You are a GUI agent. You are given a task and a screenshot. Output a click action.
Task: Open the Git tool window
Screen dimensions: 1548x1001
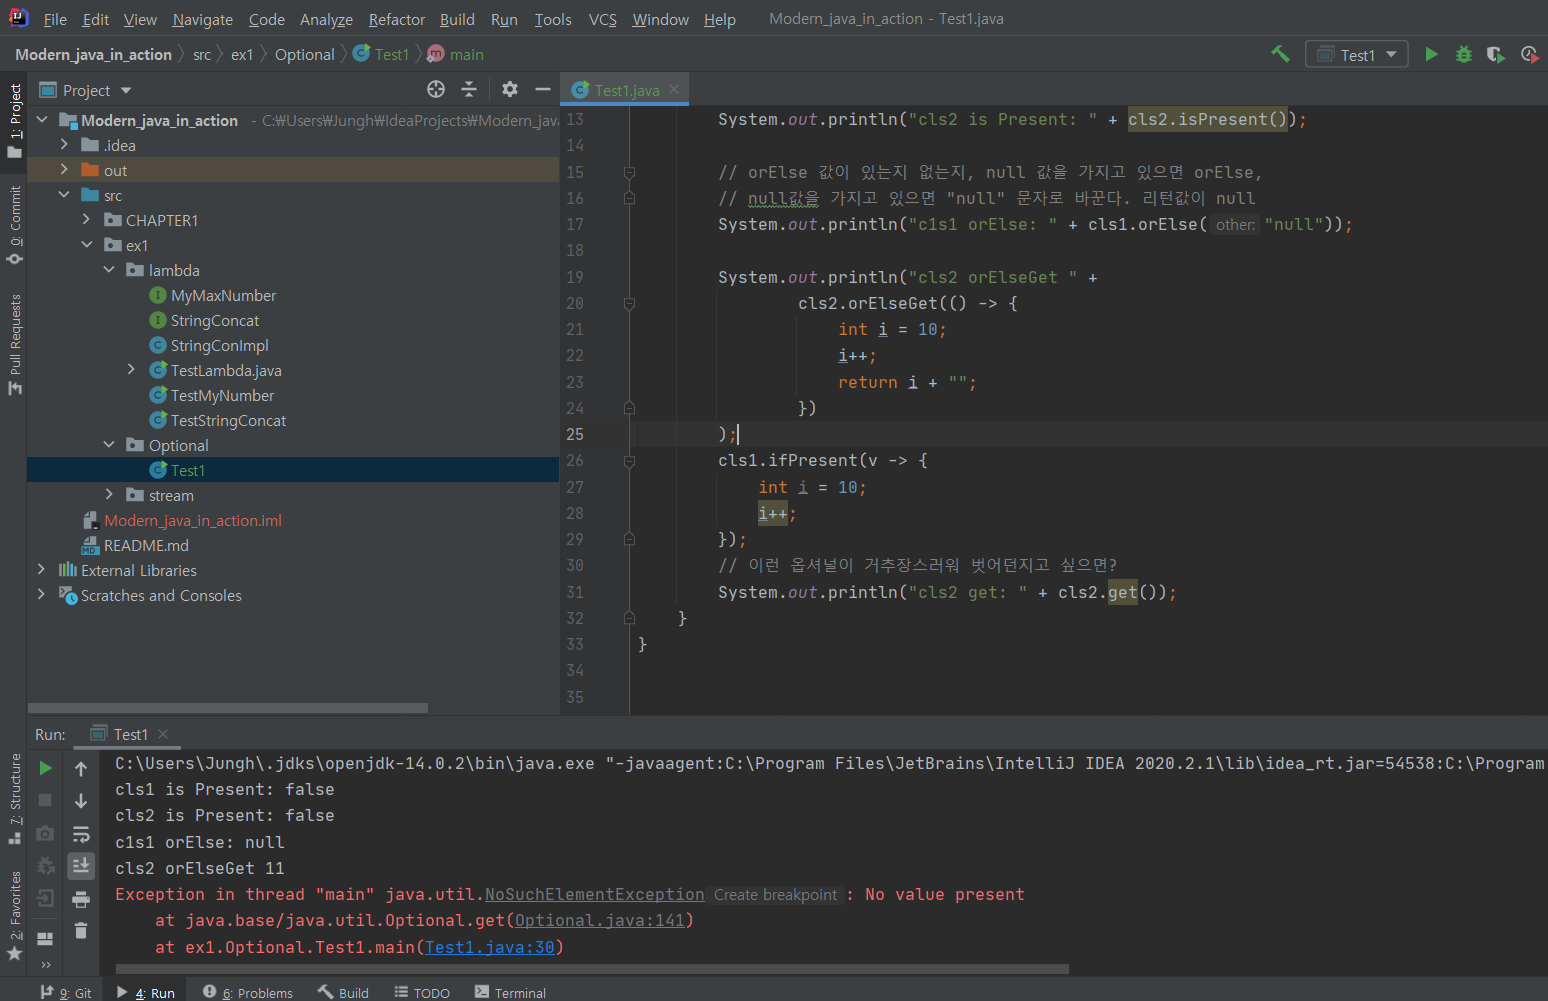[66, 992]
